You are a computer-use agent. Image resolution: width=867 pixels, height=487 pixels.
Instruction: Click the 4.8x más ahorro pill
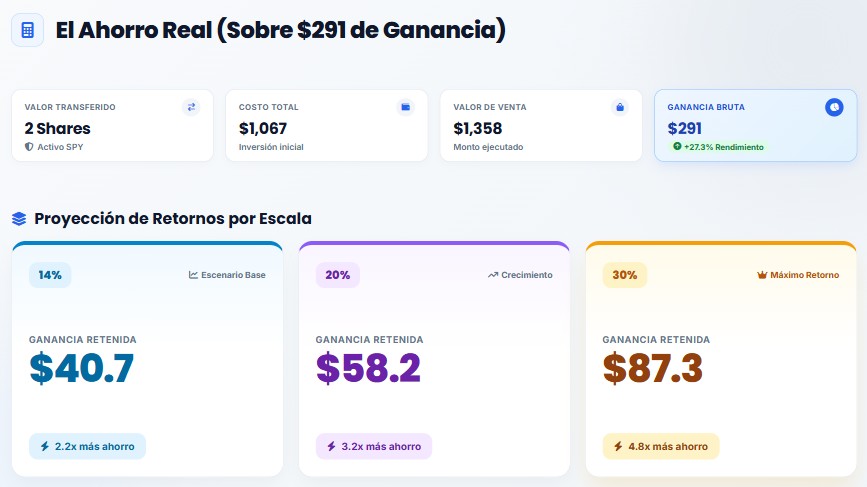[661, 446]
